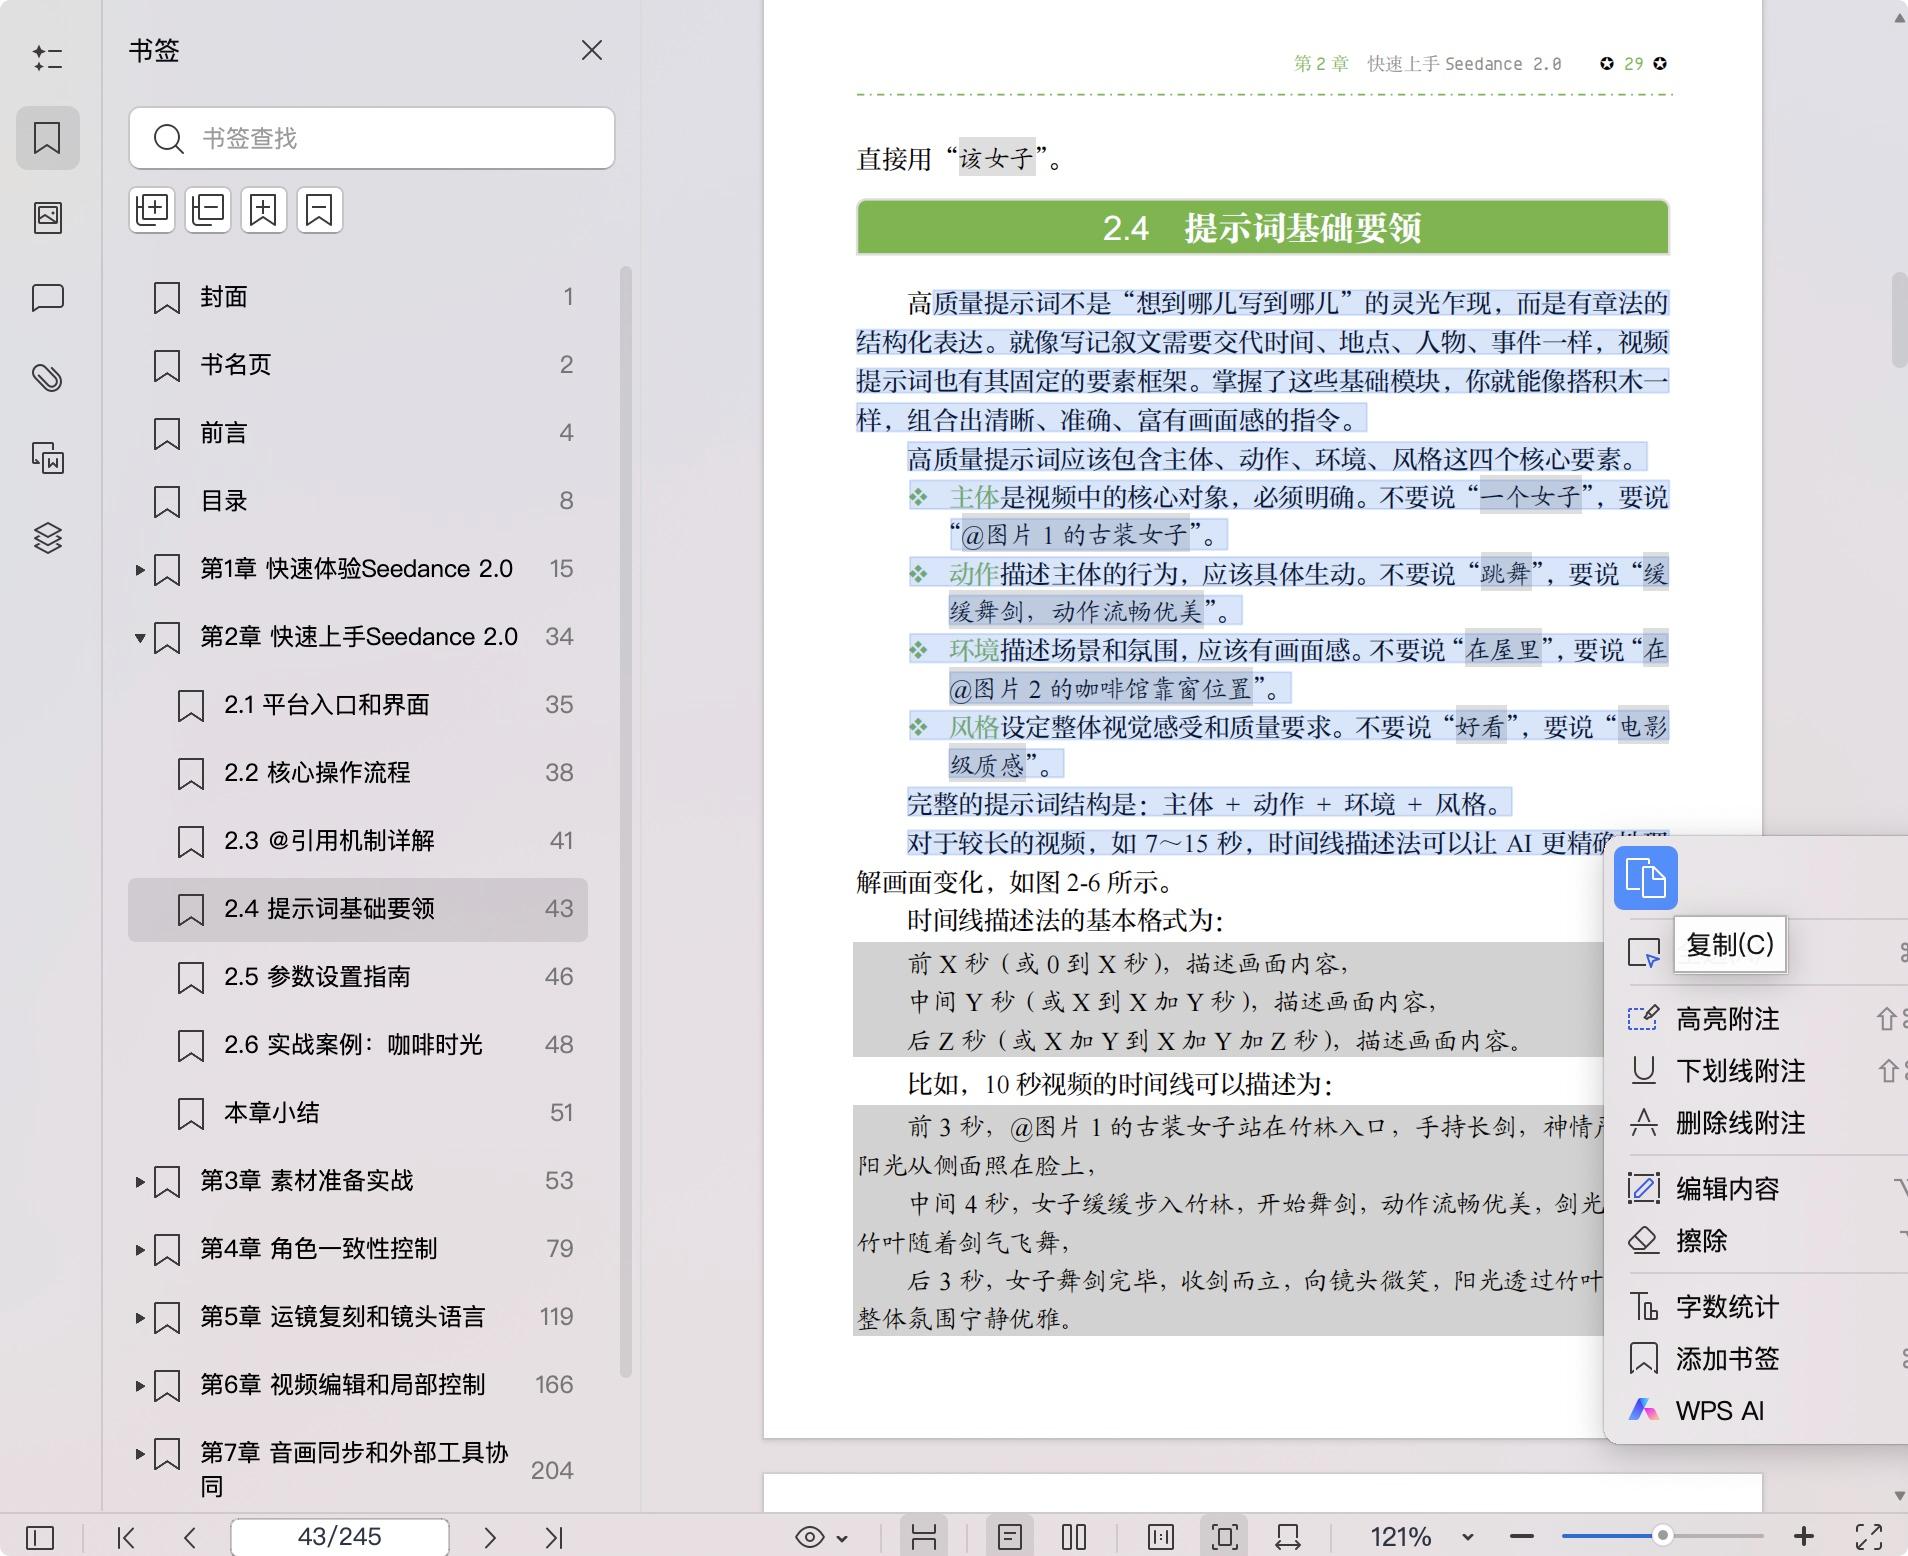Fit page width
The image size is (1908, 1556).
[x=1288, y=1537]
